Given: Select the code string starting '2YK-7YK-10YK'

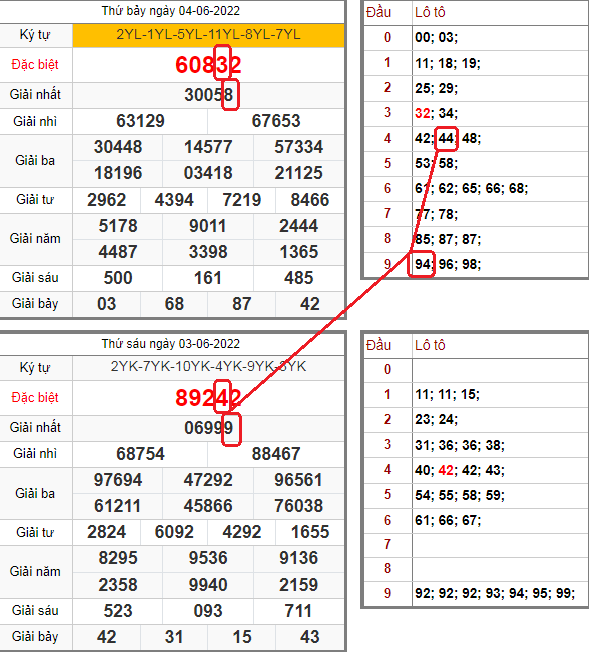Looking at the screenshot, I should [x=208, y=366].
